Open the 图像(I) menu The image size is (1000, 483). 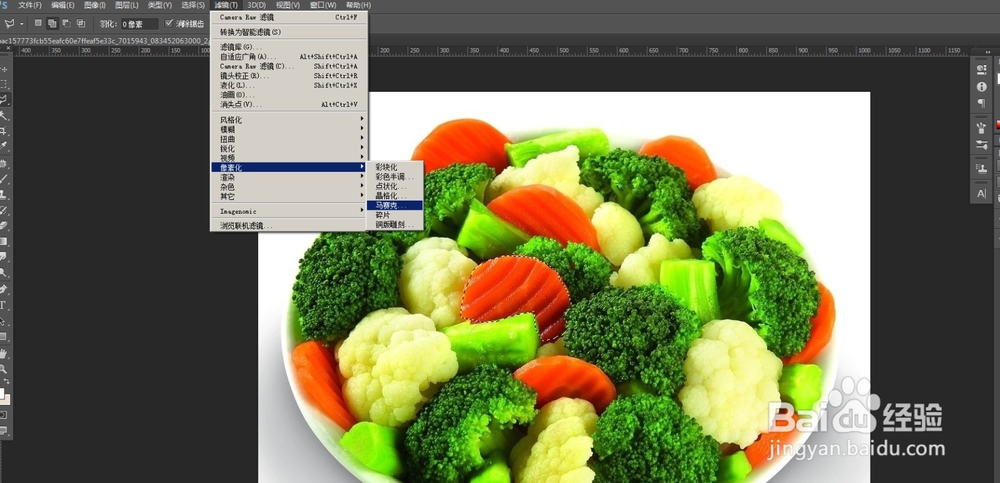pos(95,5)
